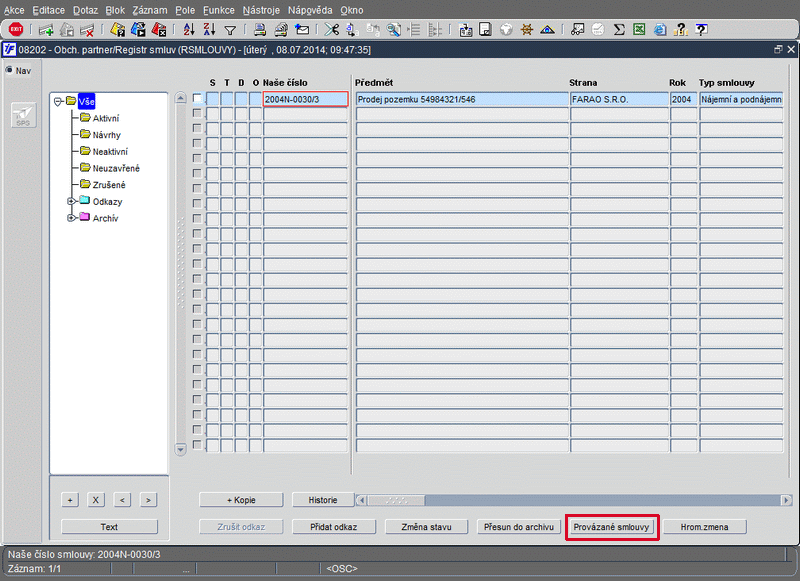Insert a new record via toolbar
The image size is (800, 581).
(46, 30)
